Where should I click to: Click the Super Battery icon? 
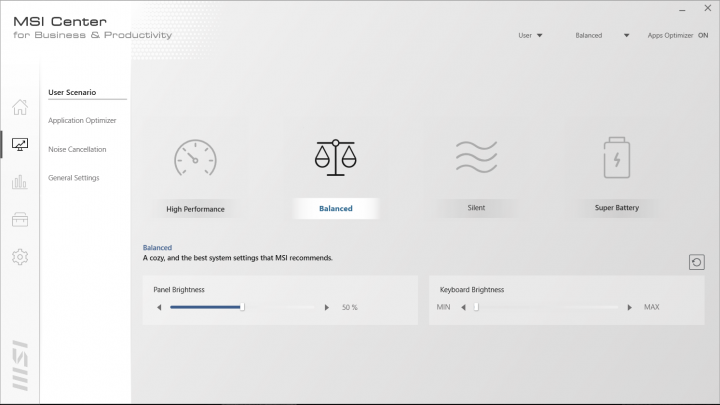point(617,158)
